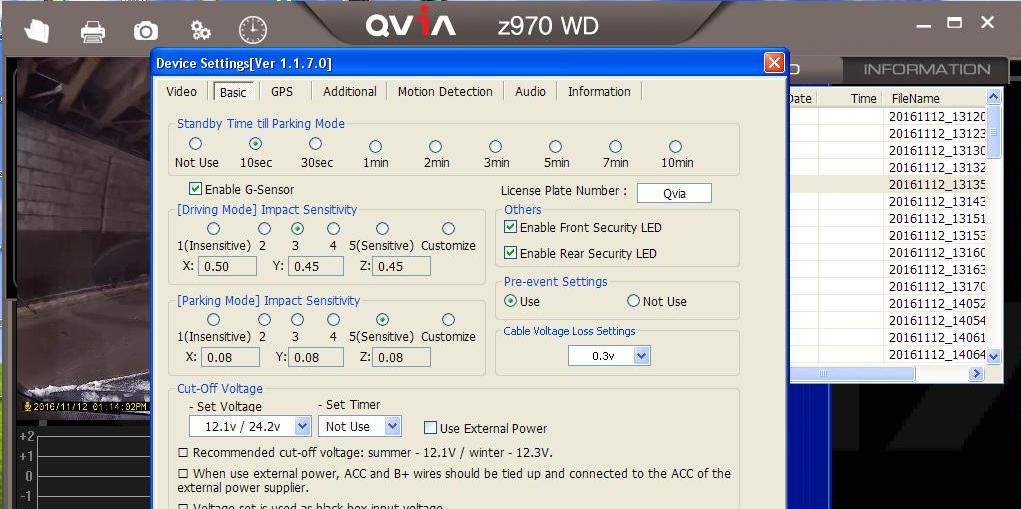Screen dimensions: 1021x509
Task: Enable Use External Power checkbox
Action: [x=430, y=428]
